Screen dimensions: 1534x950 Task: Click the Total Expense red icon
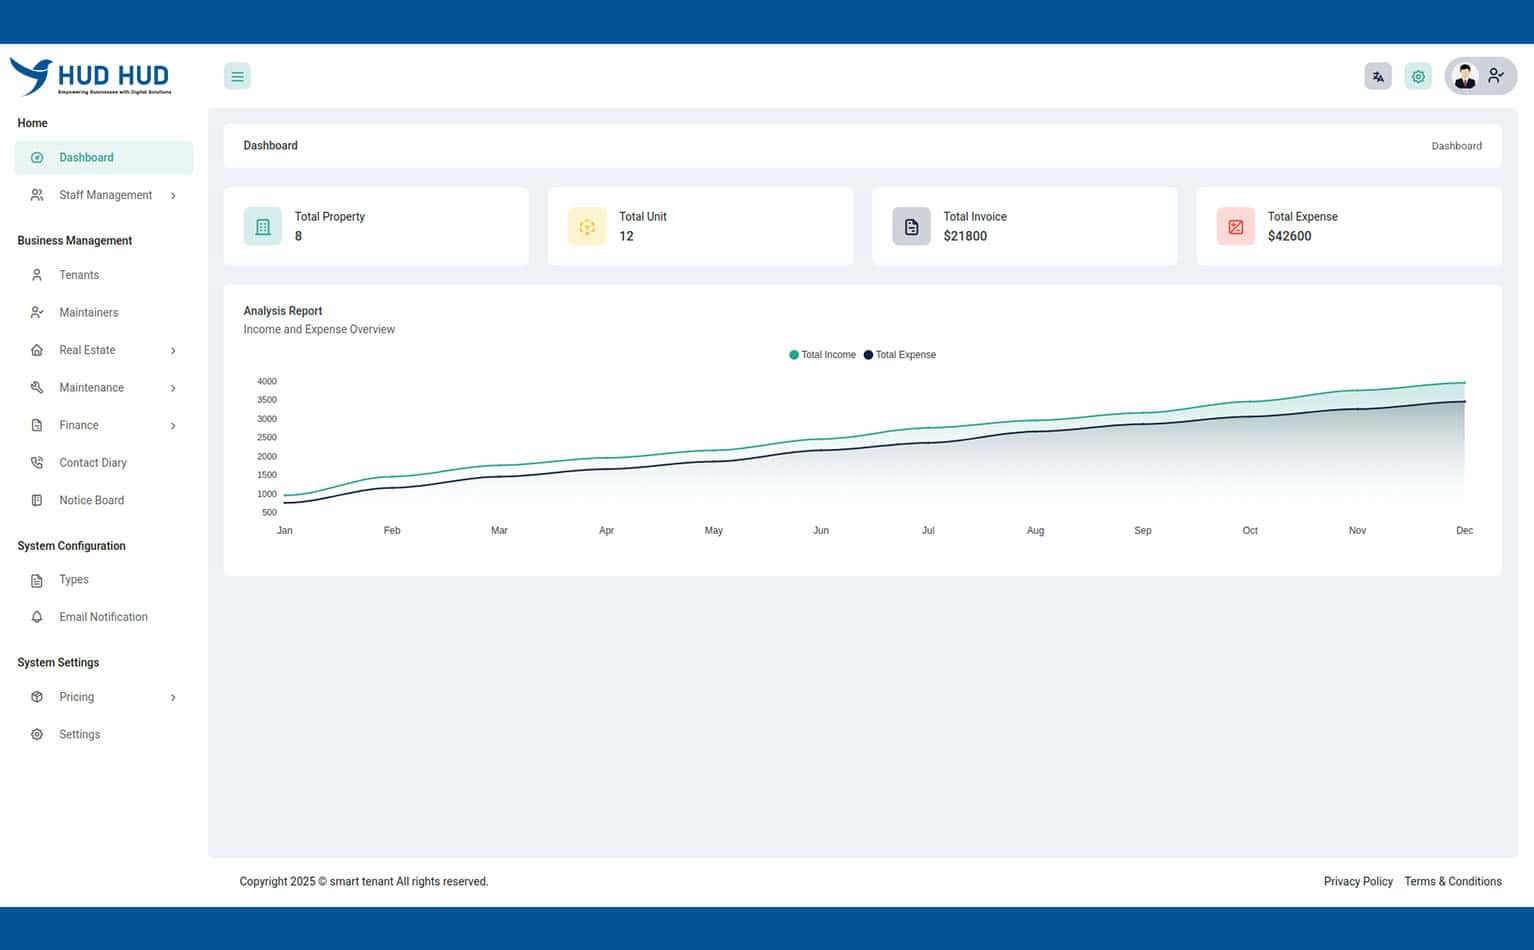point(1235,227)
